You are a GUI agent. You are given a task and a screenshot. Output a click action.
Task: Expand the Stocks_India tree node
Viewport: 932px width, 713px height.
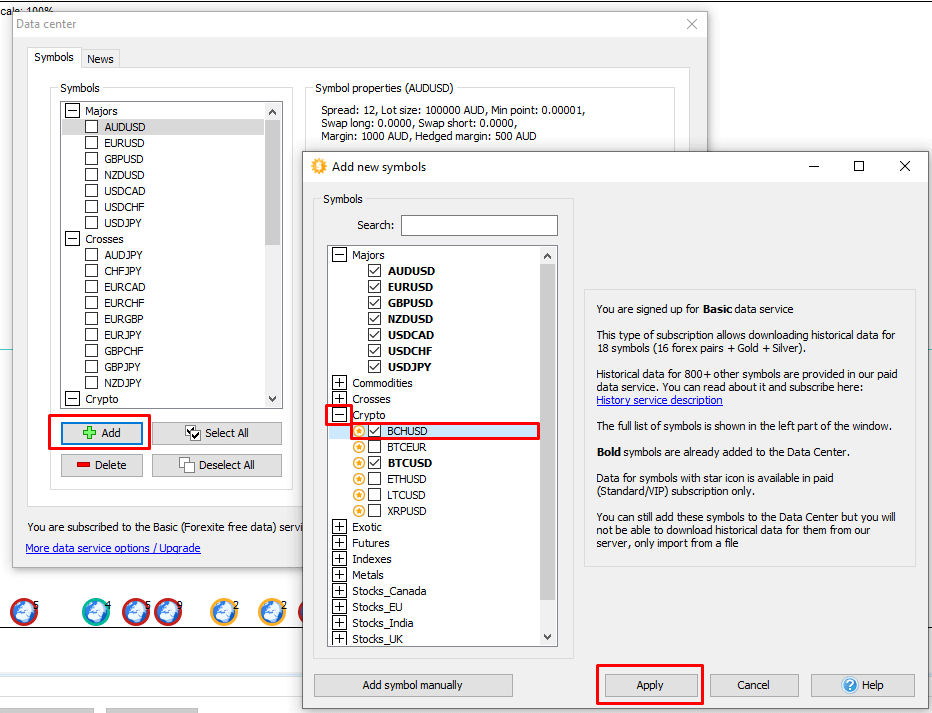(x=340, y=623)
